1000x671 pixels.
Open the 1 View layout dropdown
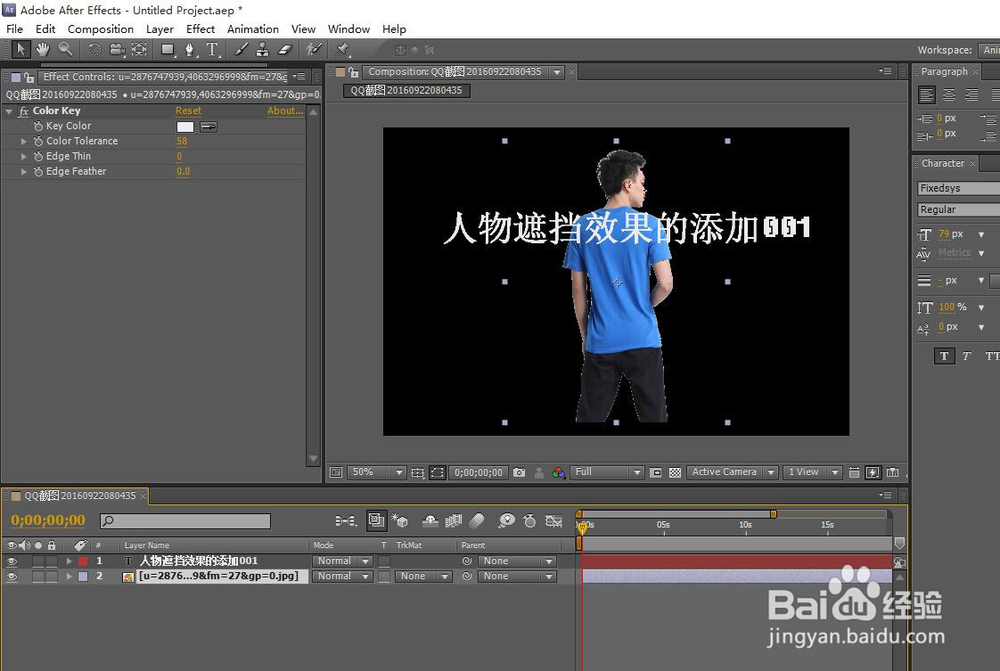(x=812, y=473)
